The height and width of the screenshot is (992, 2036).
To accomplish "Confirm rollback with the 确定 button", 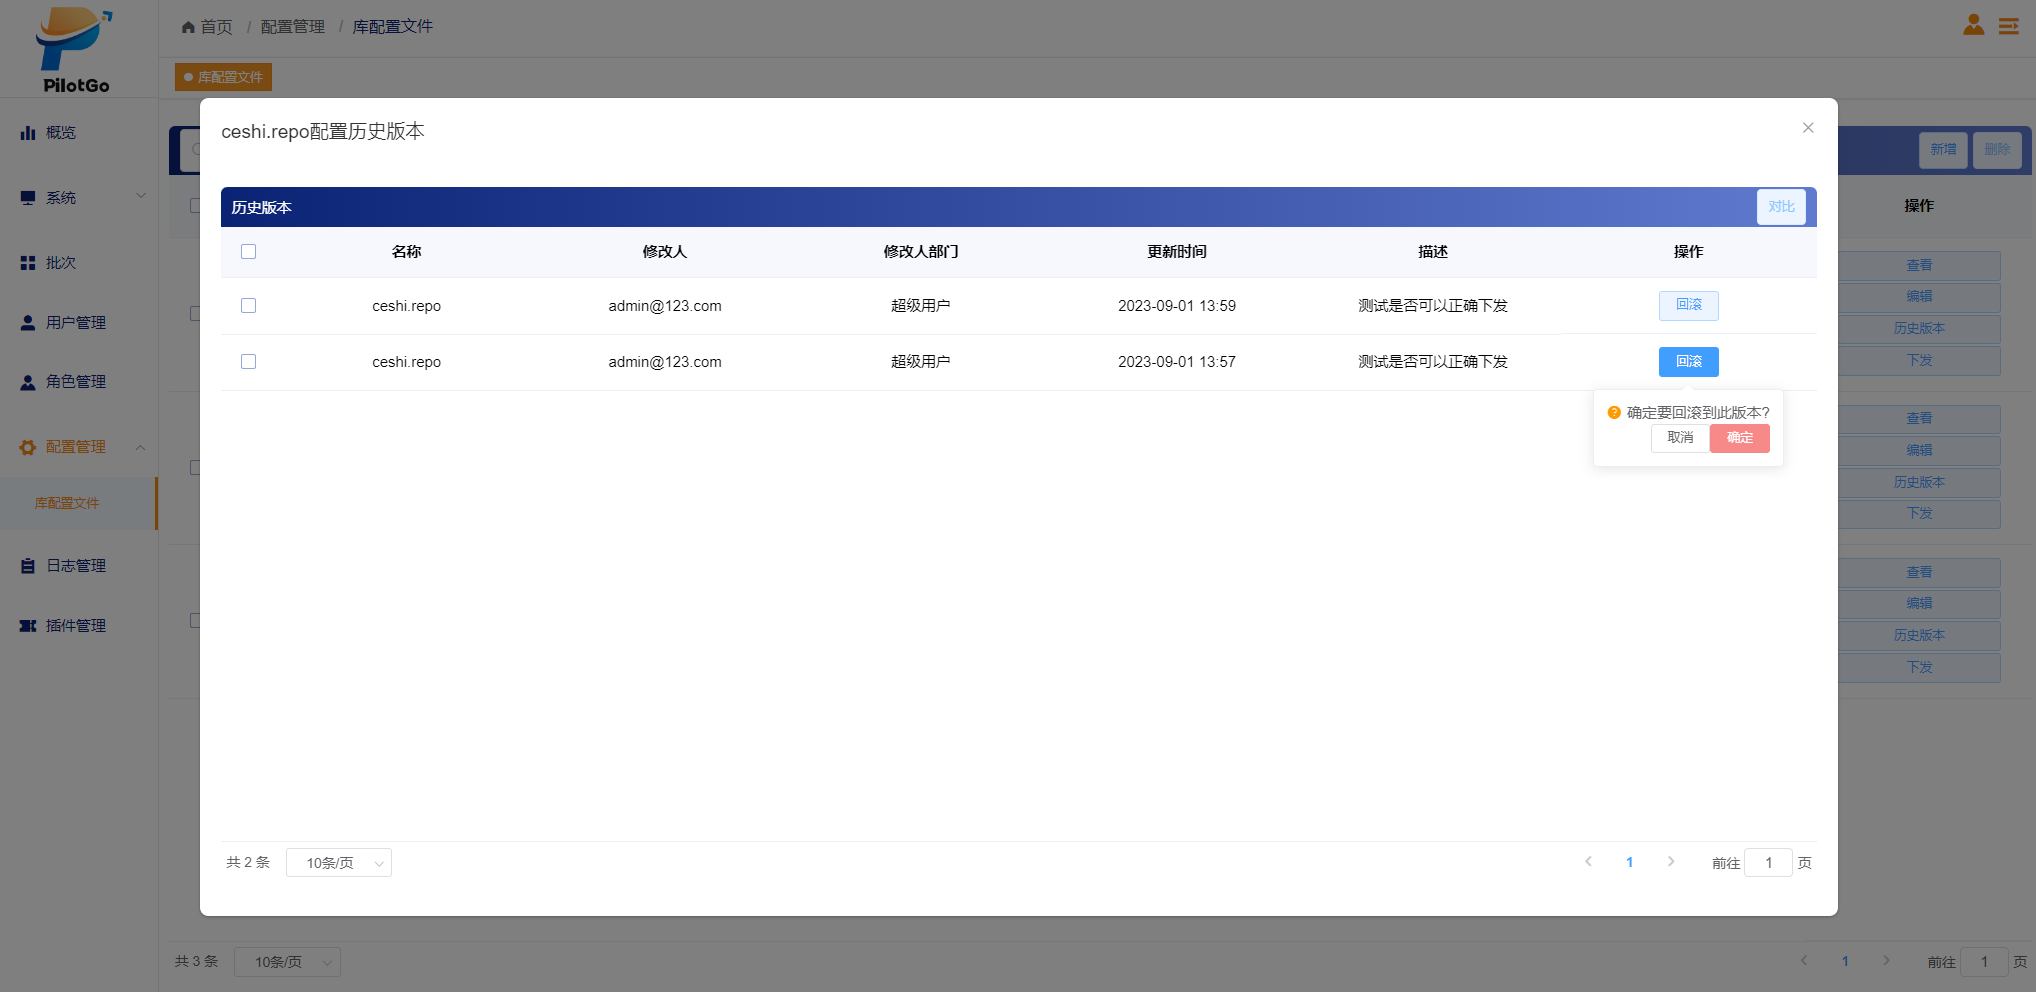I will 1739,438.
